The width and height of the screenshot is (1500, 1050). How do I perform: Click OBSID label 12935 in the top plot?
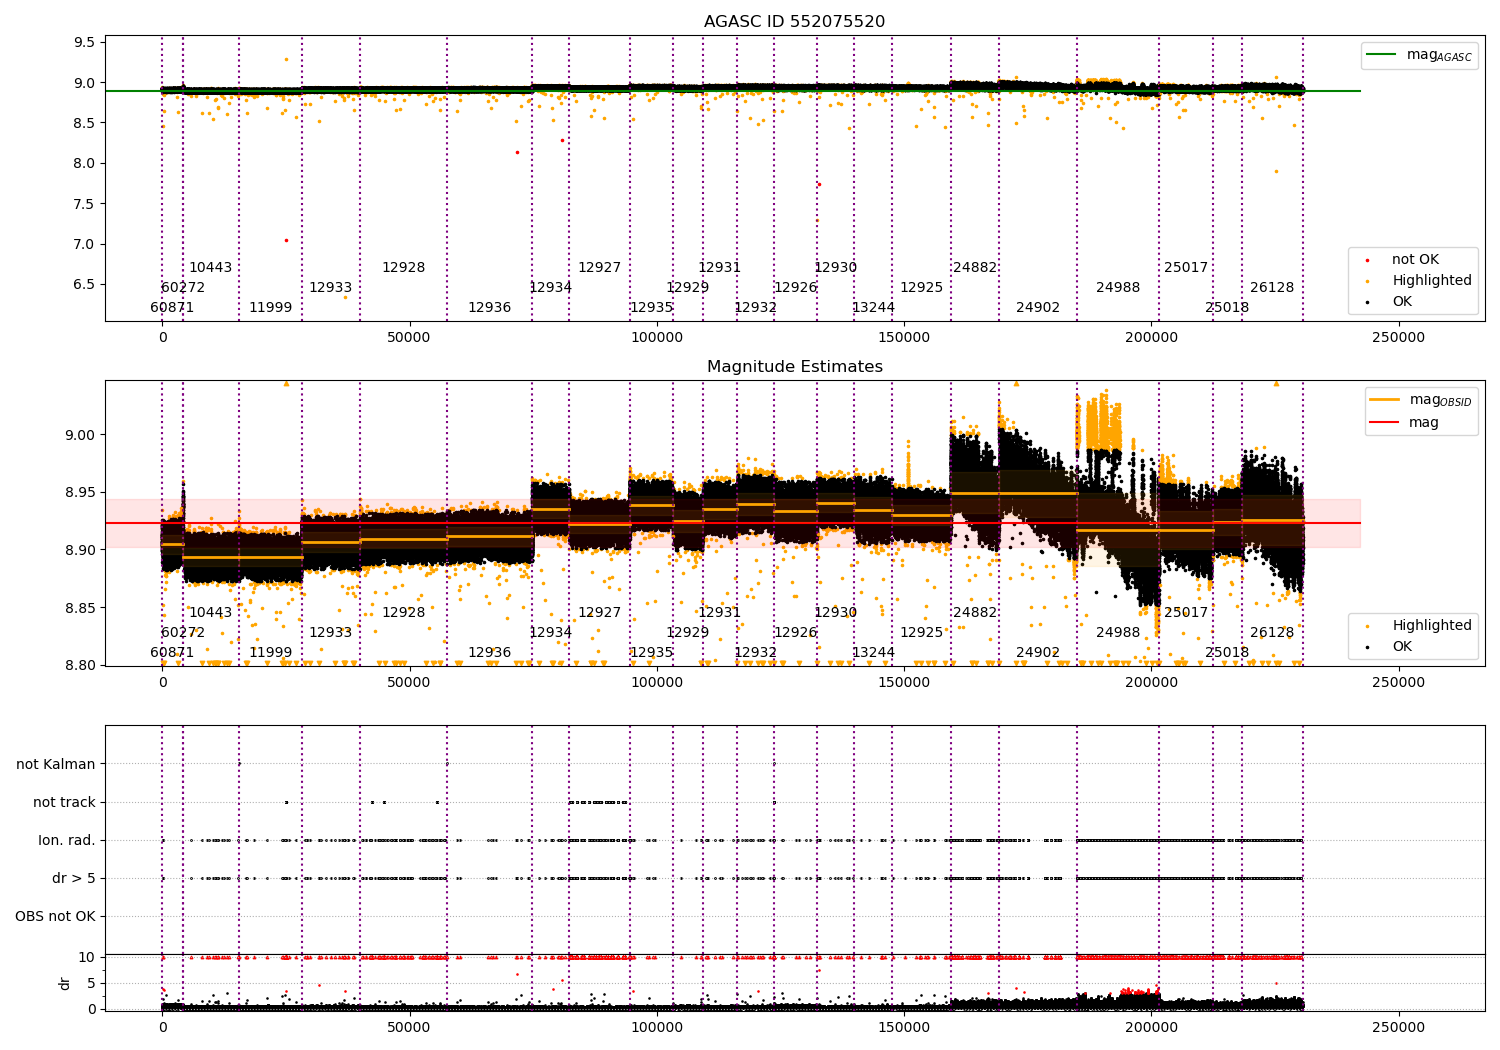(651, 308)
